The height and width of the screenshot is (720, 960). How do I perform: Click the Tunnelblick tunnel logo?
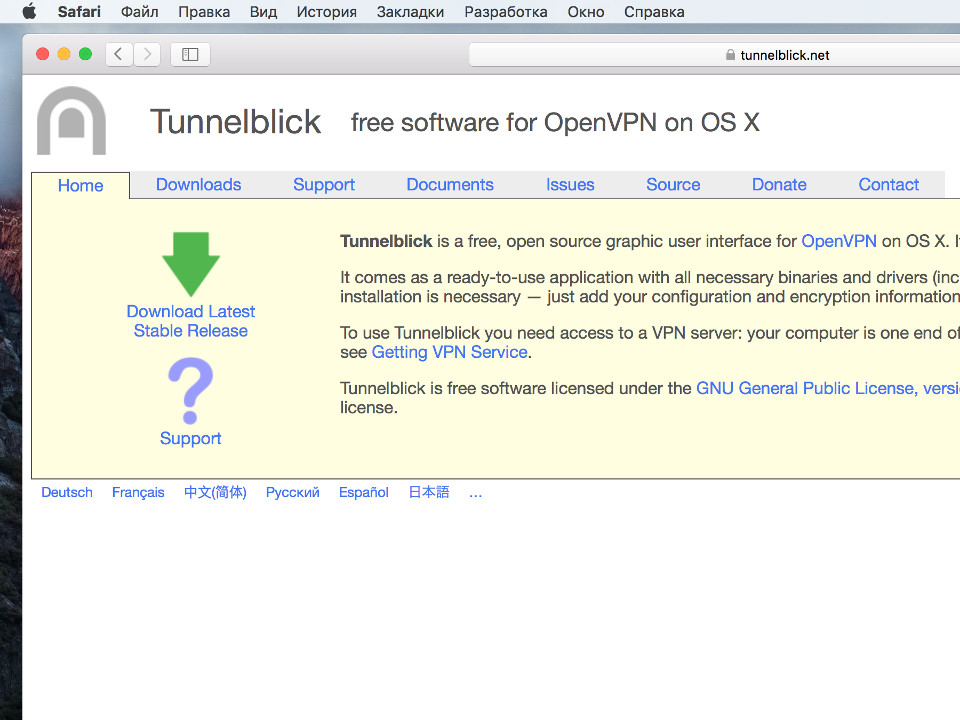pos(72,121)
